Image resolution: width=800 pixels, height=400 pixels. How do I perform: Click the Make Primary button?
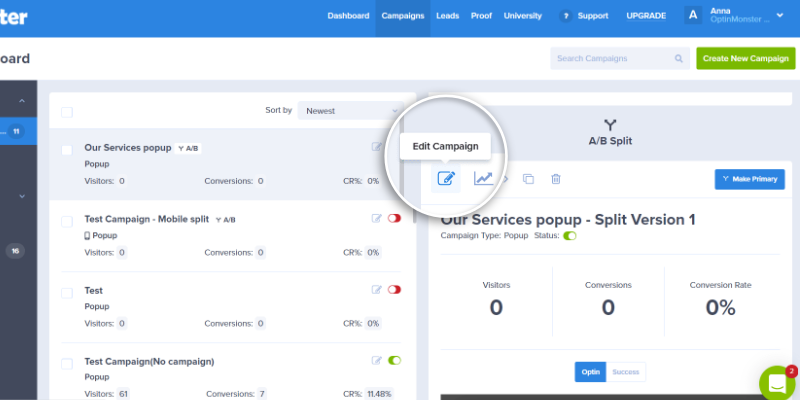click(x=749, y=179)
